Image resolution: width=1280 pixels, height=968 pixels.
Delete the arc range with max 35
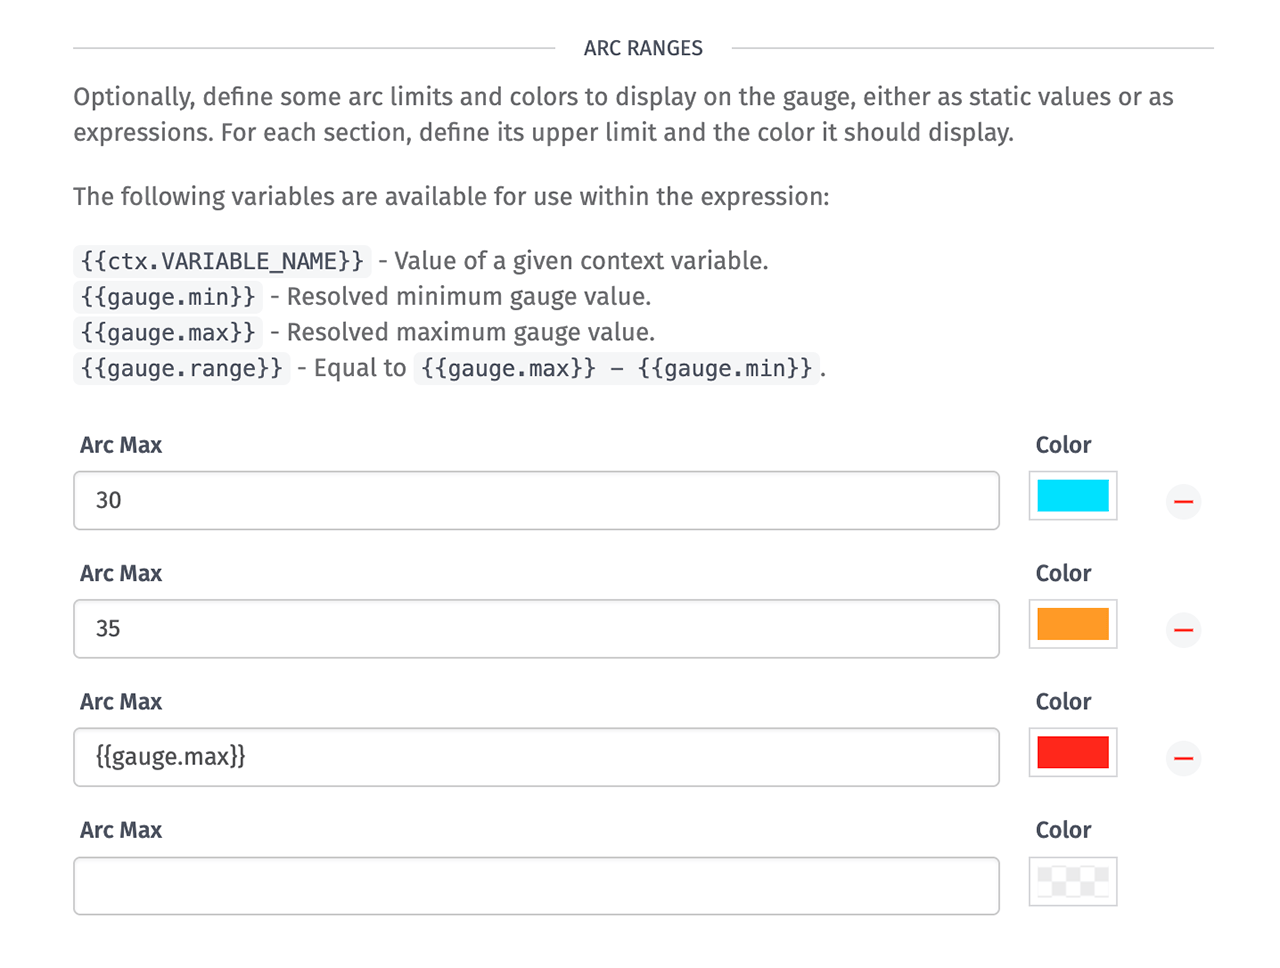tap(1183, 630)
